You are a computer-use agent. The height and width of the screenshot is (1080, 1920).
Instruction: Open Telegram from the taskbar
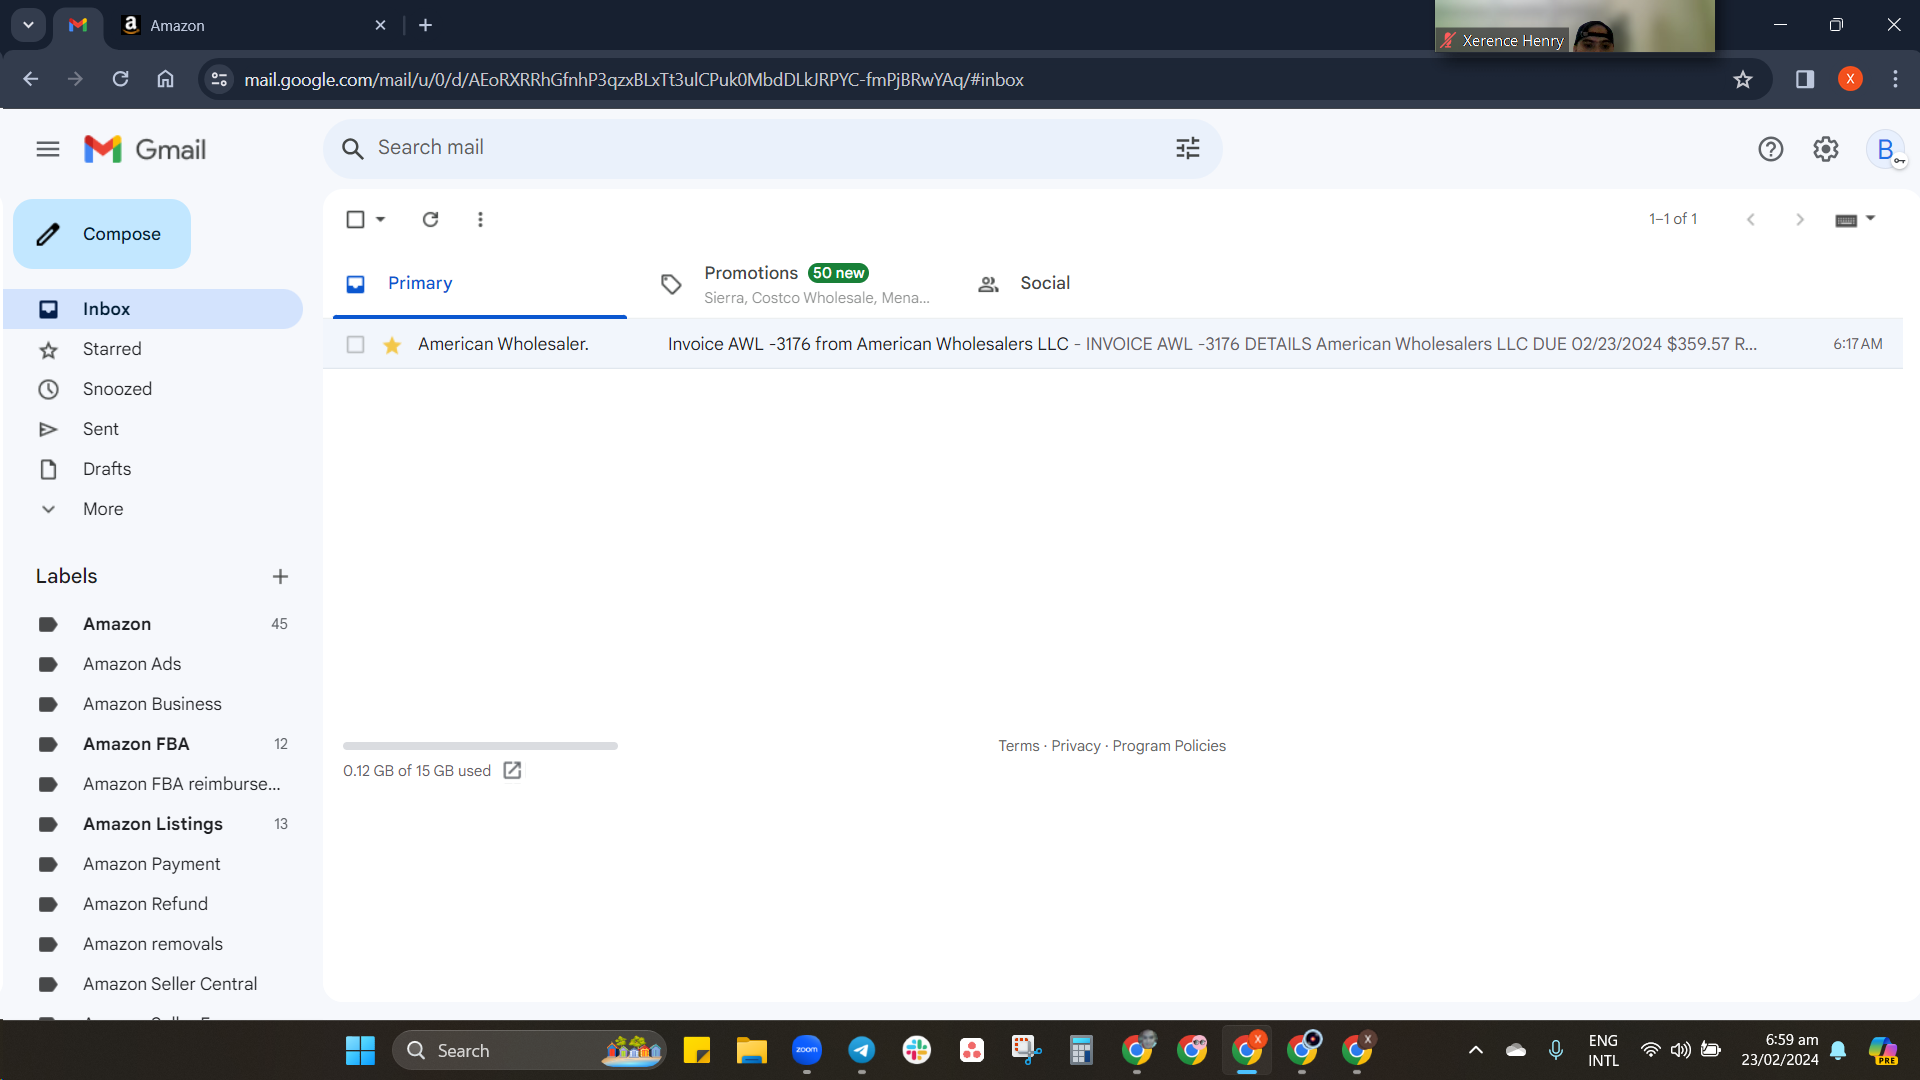coord(861,1050)
